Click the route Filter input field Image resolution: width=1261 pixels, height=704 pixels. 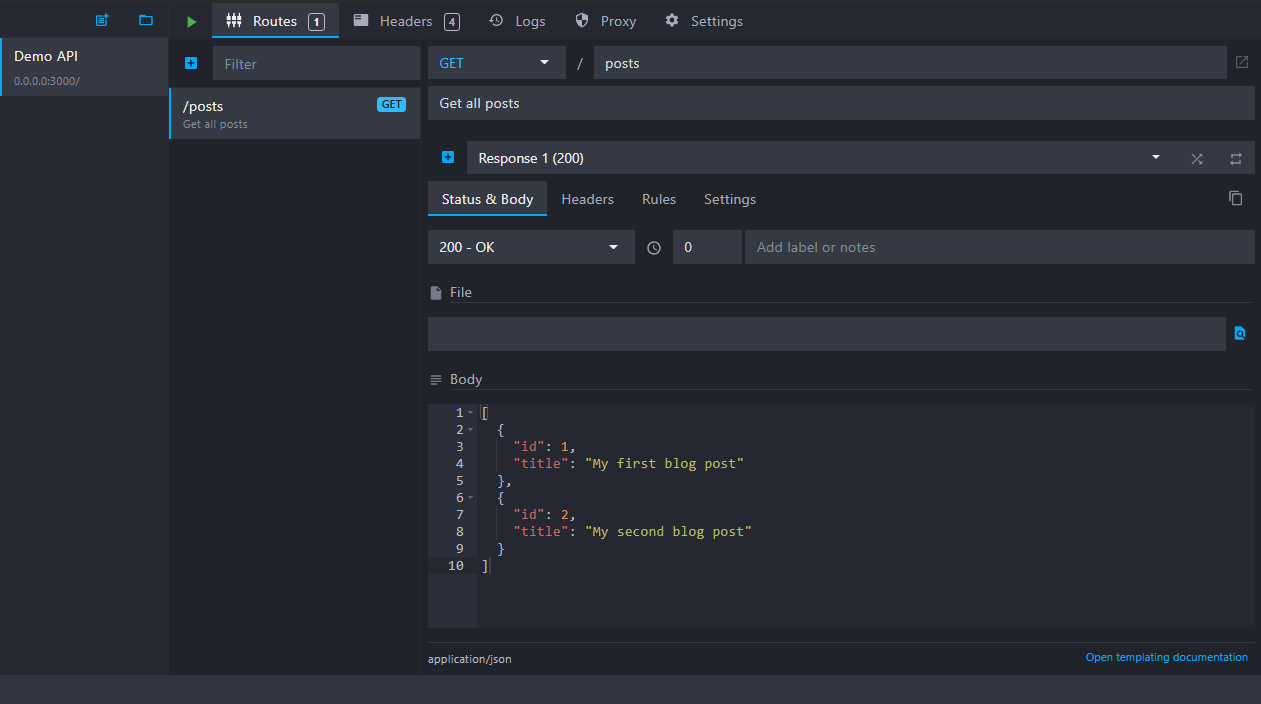coord(316,64)
